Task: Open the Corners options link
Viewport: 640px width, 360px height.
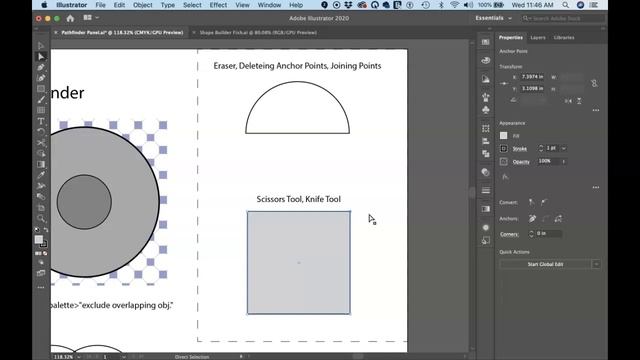Action: (x=509, y=234)
